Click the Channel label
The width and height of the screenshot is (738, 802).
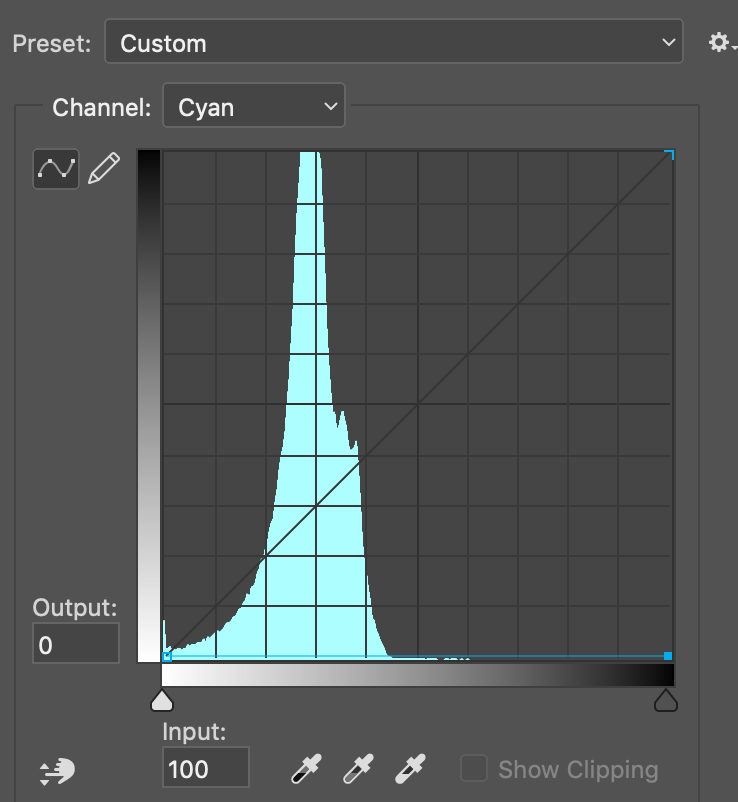102,107
